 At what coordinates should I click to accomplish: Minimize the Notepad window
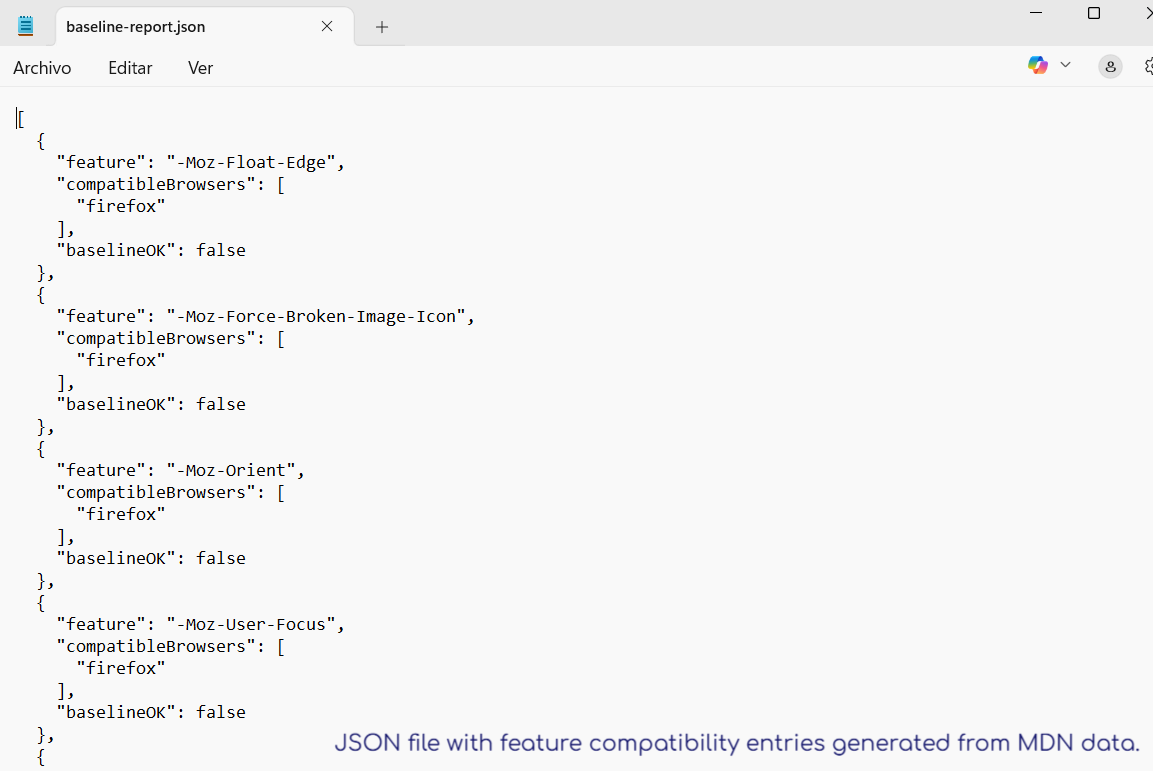[1036, 13]
